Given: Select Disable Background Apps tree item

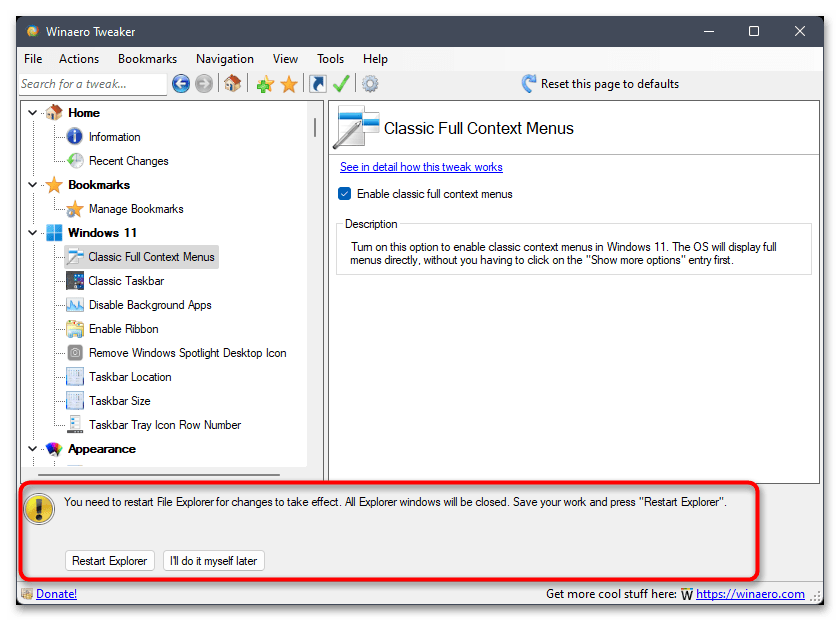Looking at the screenshot, I should (150, 305).
